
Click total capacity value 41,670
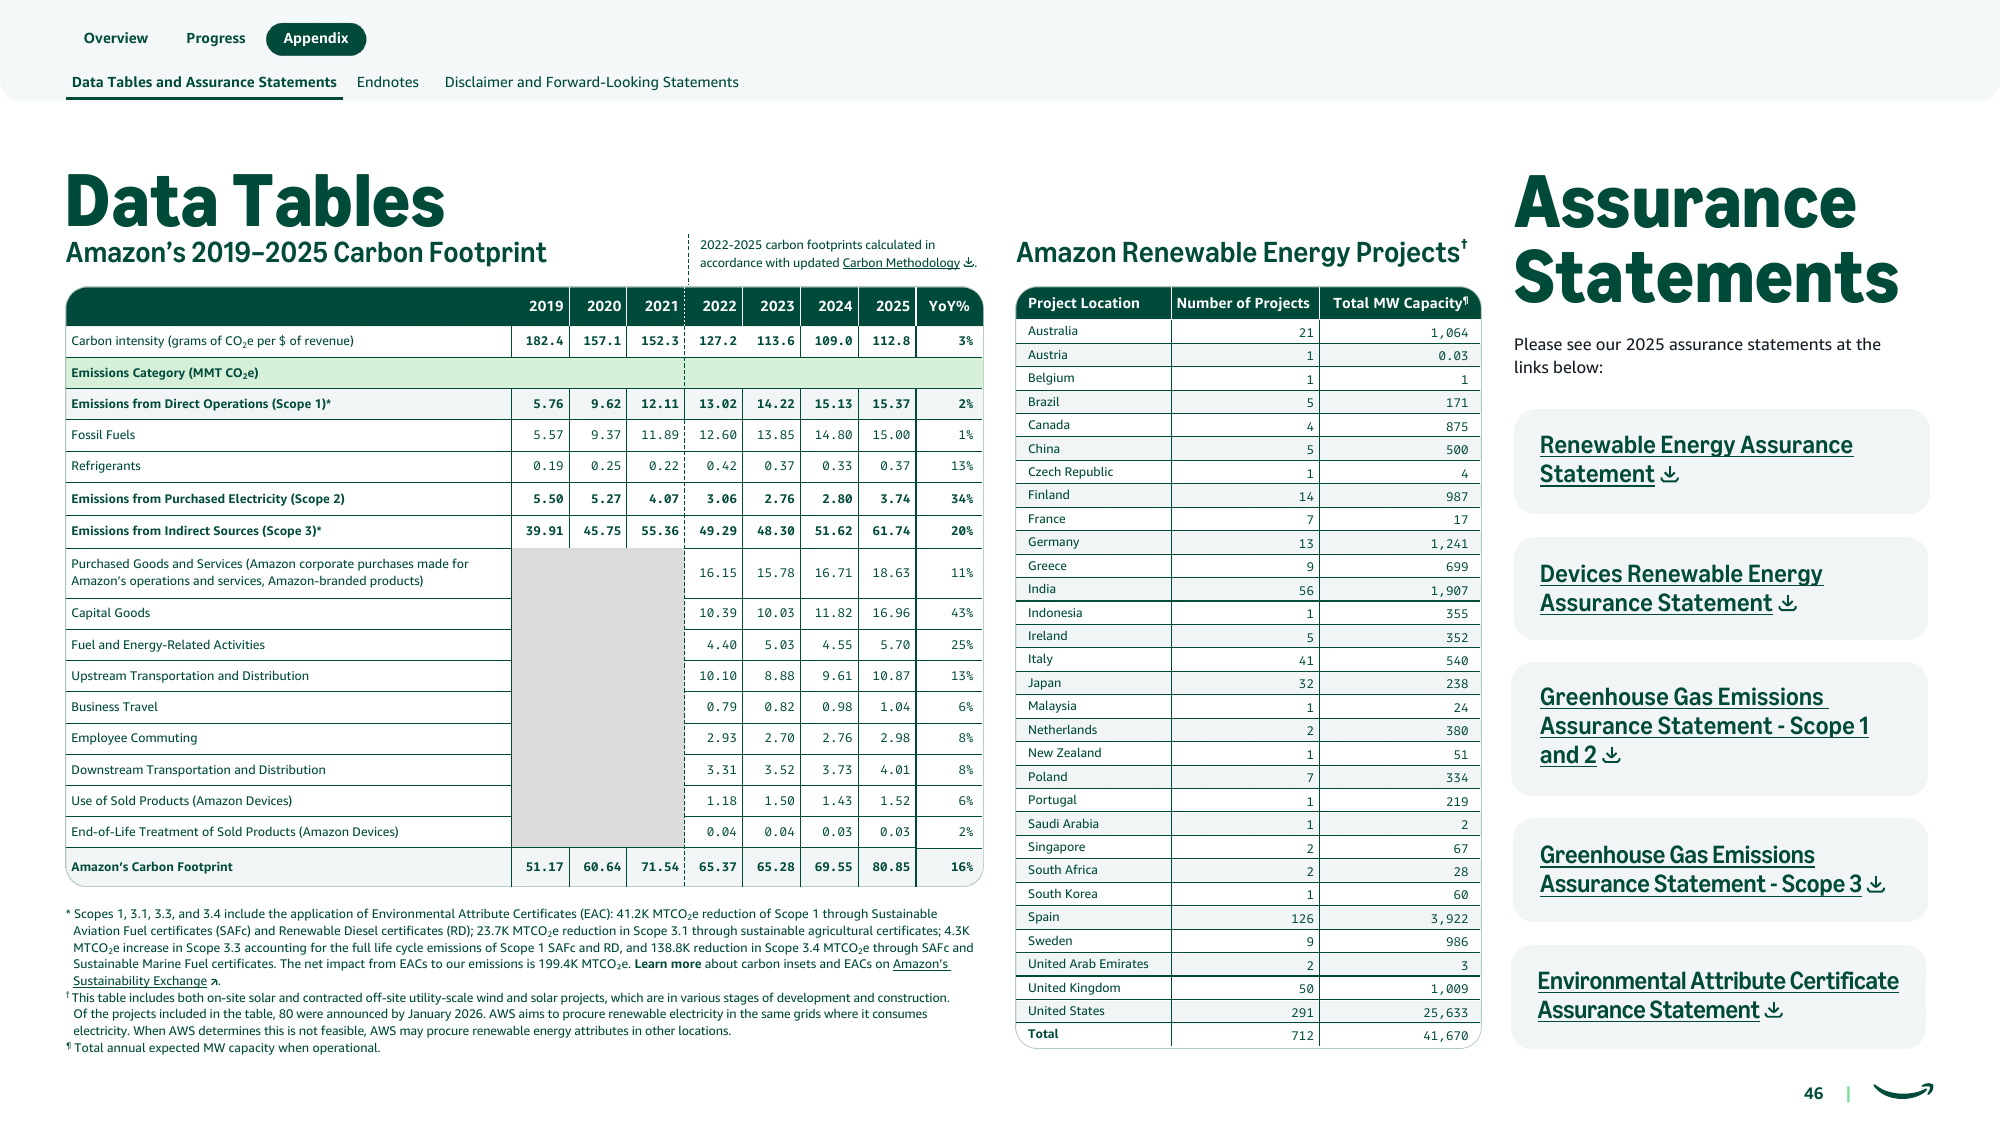1446,1036
